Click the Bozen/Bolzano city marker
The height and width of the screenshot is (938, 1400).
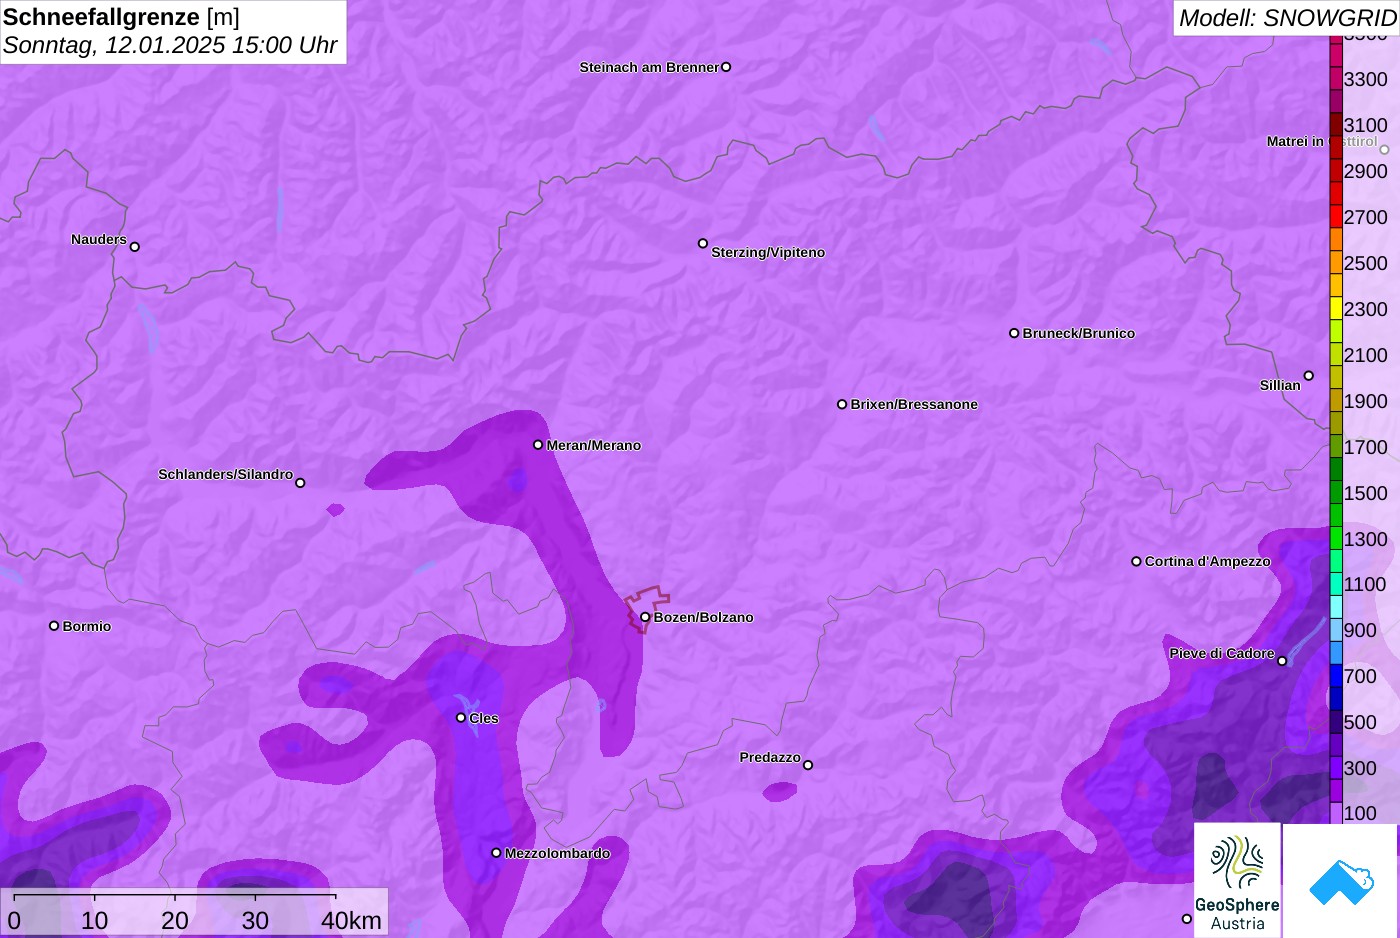[x=645, y=617]
